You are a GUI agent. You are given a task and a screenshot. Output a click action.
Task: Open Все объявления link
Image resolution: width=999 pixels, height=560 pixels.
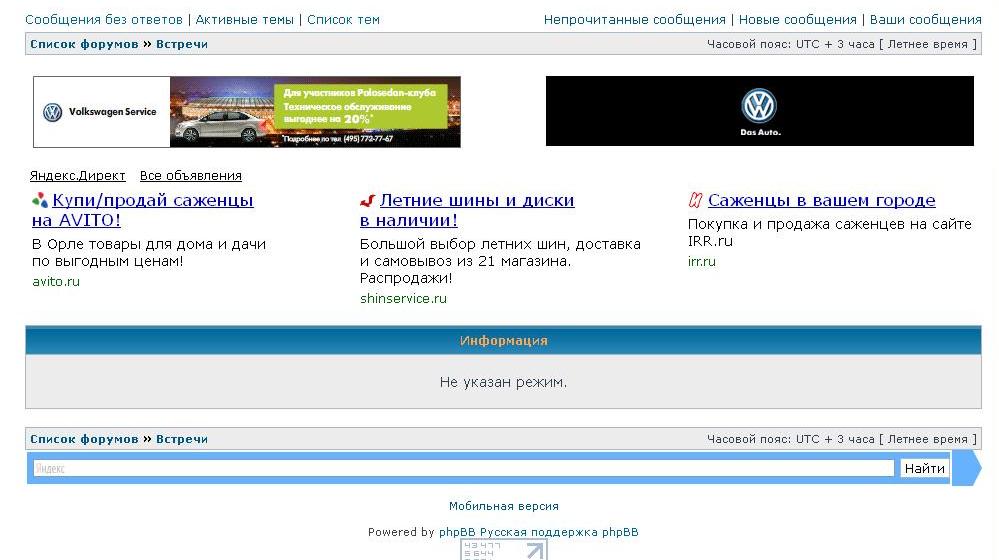(190, 175)
